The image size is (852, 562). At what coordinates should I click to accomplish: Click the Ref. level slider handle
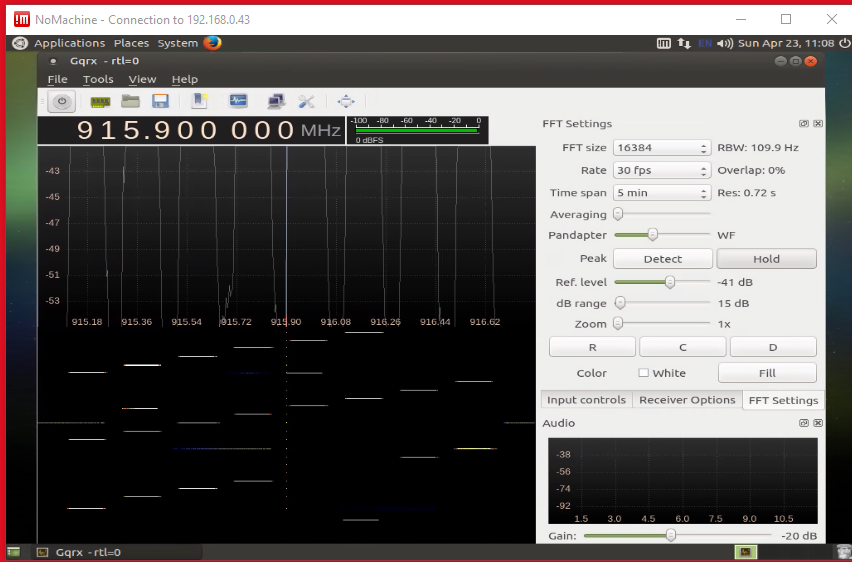(x=670, y=282)
